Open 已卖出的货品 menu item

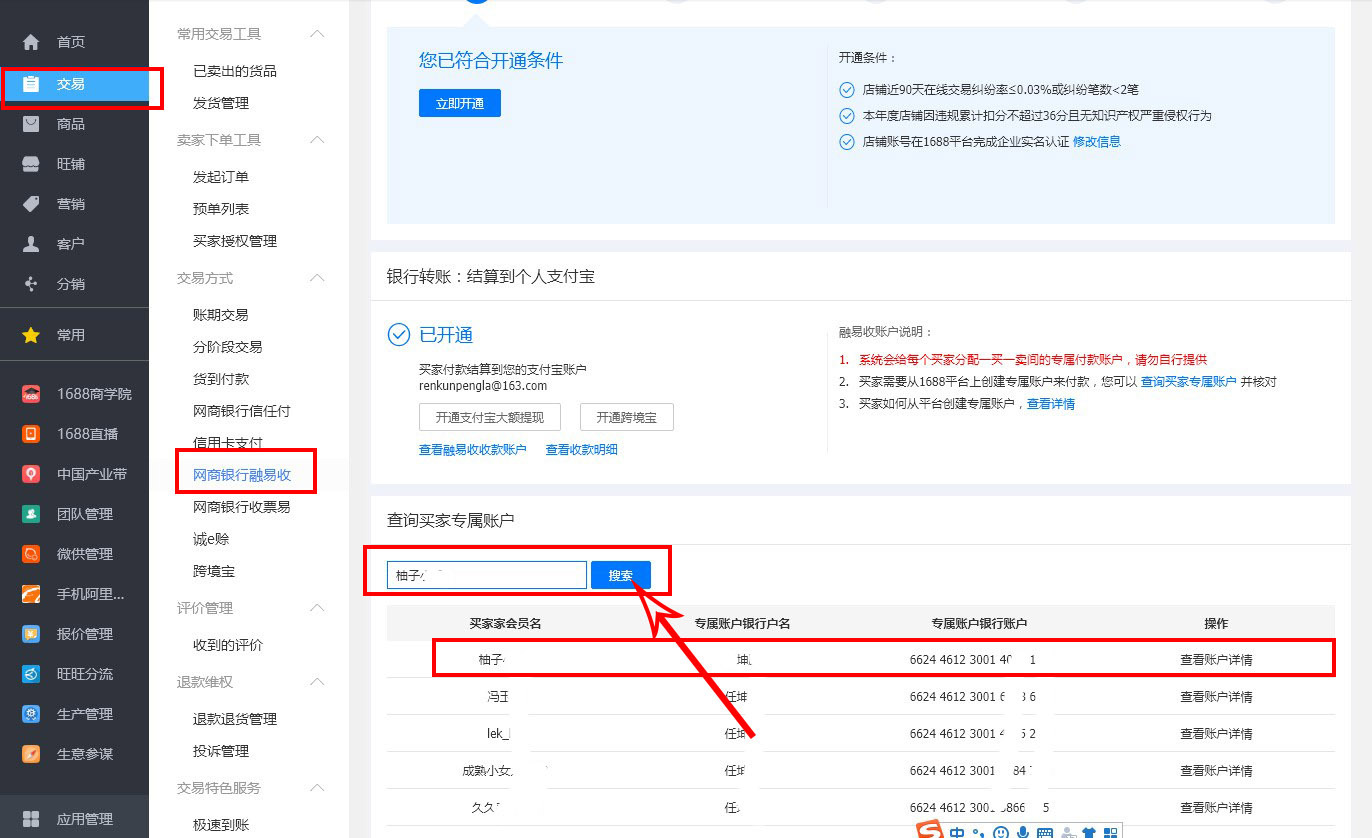click(235, 71)
